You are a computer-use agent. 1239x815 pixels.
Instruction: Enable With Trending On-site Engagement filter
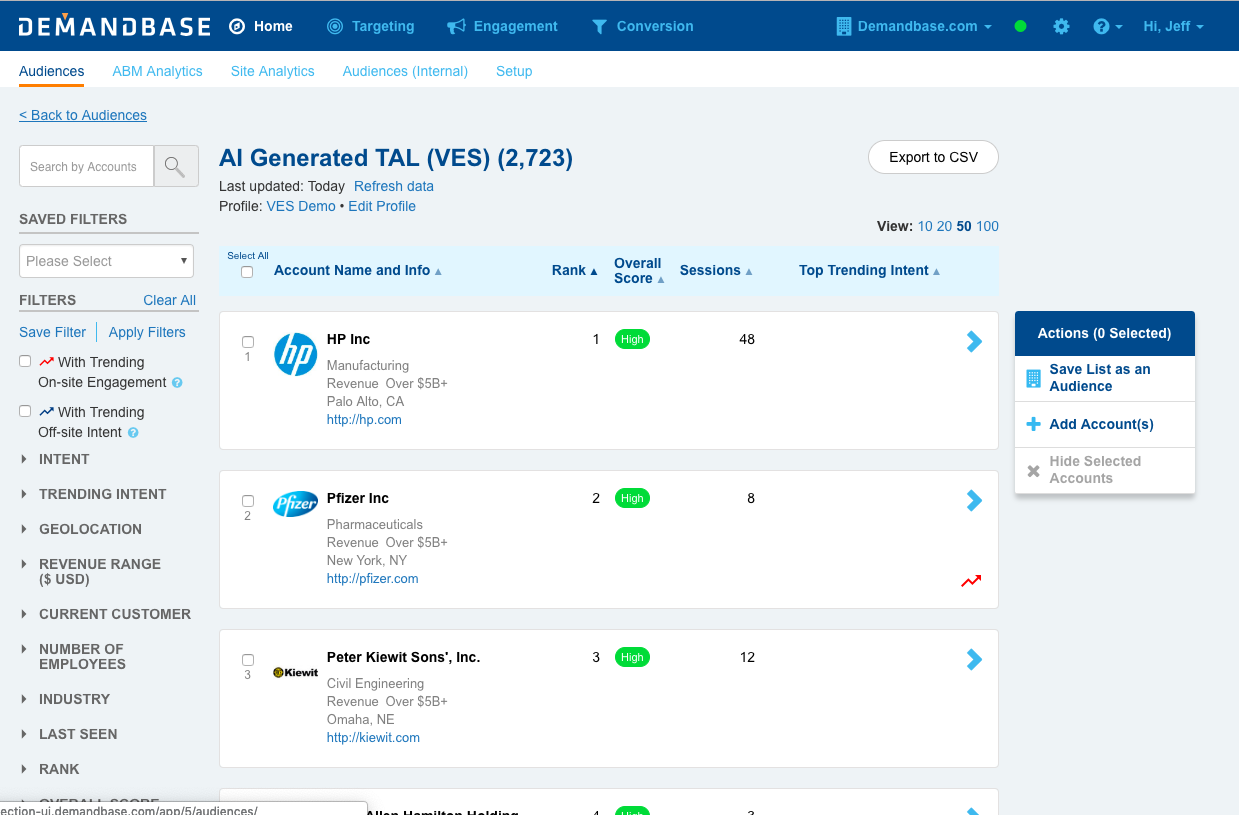(x=26, y=362)
